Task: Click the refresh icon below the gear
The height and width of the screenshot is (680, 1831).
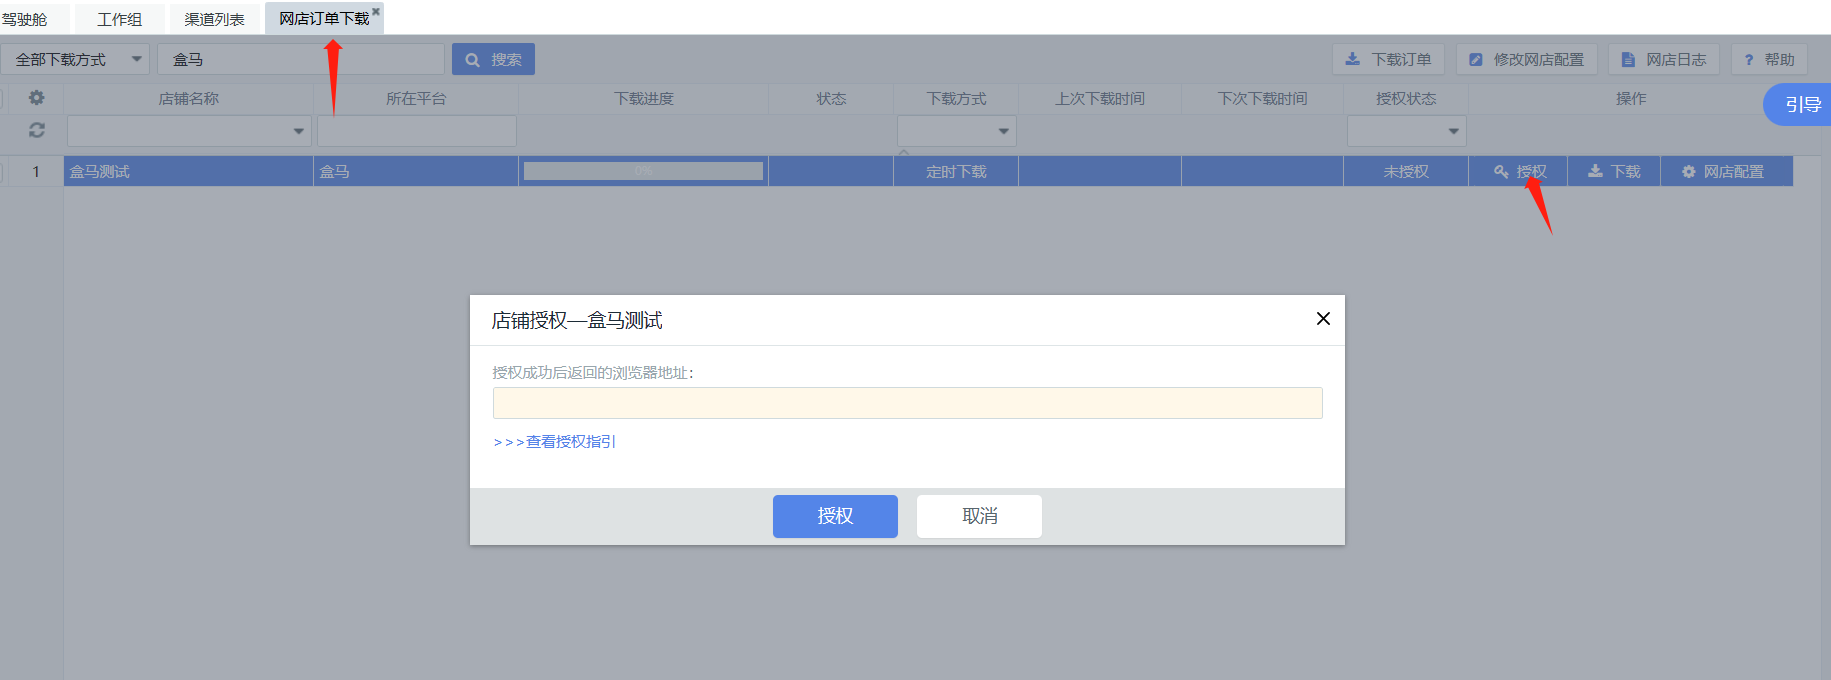Action: [x=37, y=131]
